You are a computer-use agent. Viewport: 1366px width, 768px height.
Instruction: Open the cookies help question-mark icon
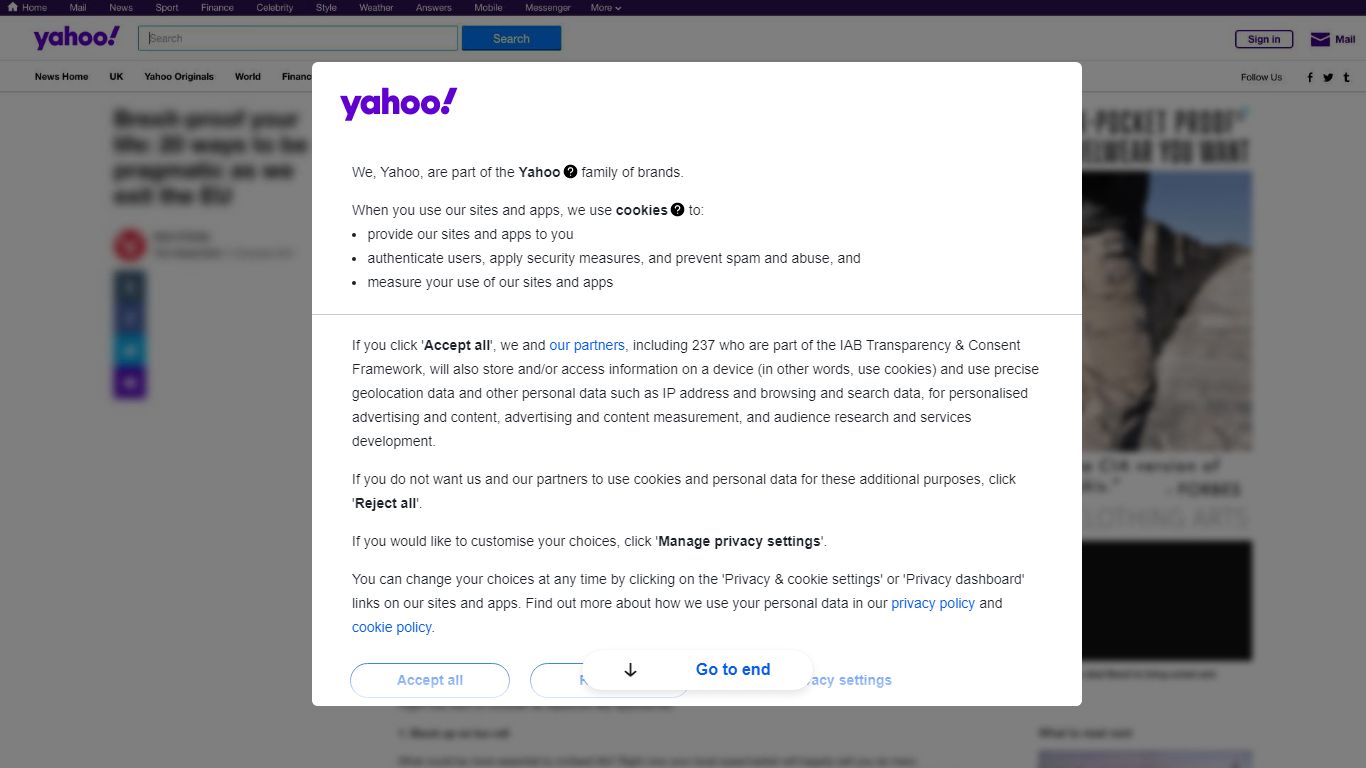677,209
